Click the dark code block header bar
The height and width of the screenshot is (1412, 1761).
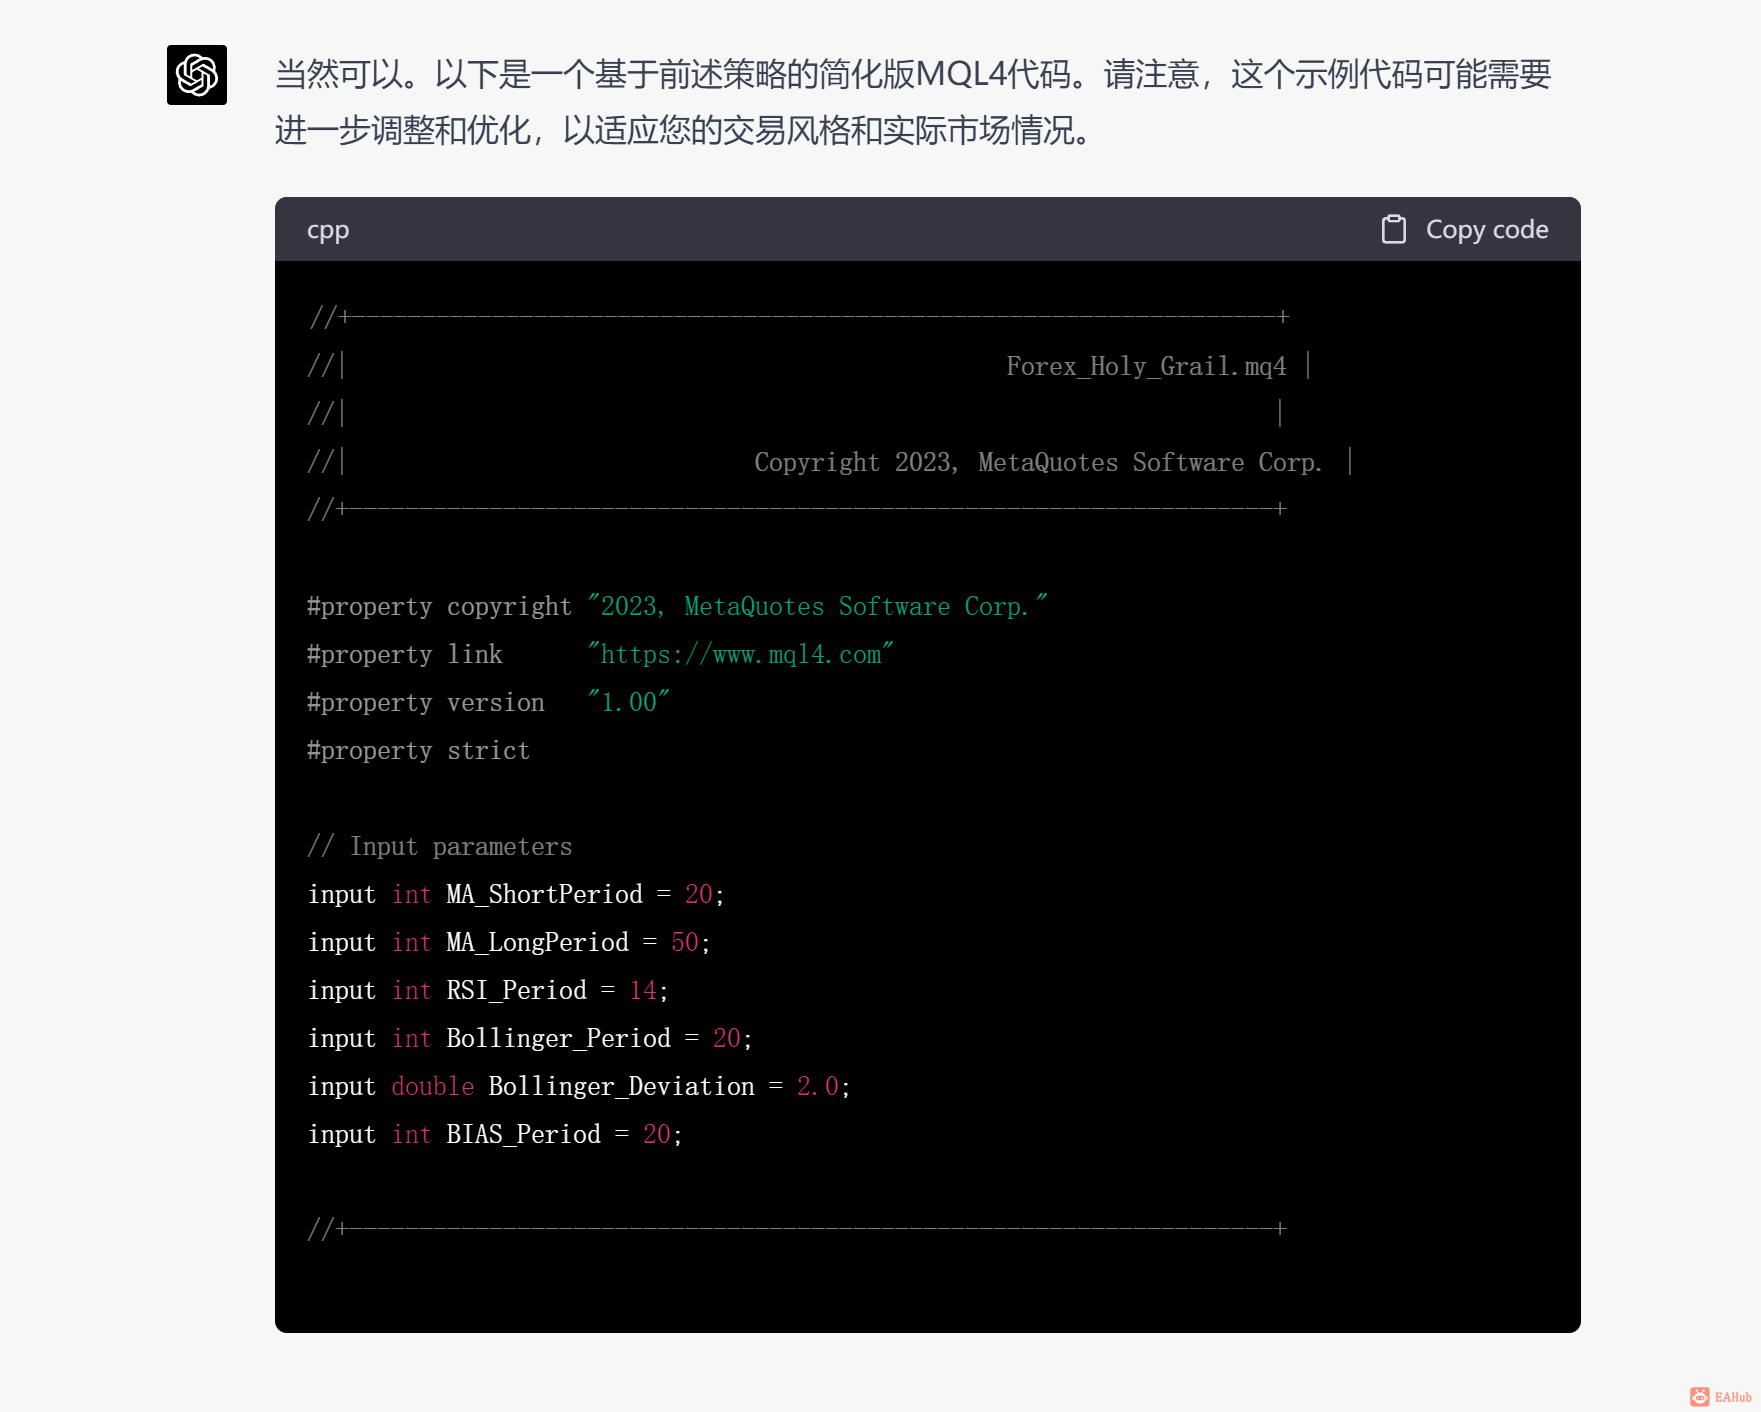point(850,229)
